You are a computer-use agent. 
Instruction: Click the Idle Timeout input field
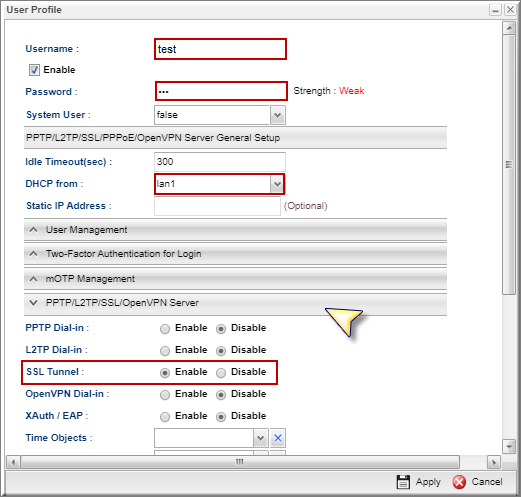click(x=220, y=162)
